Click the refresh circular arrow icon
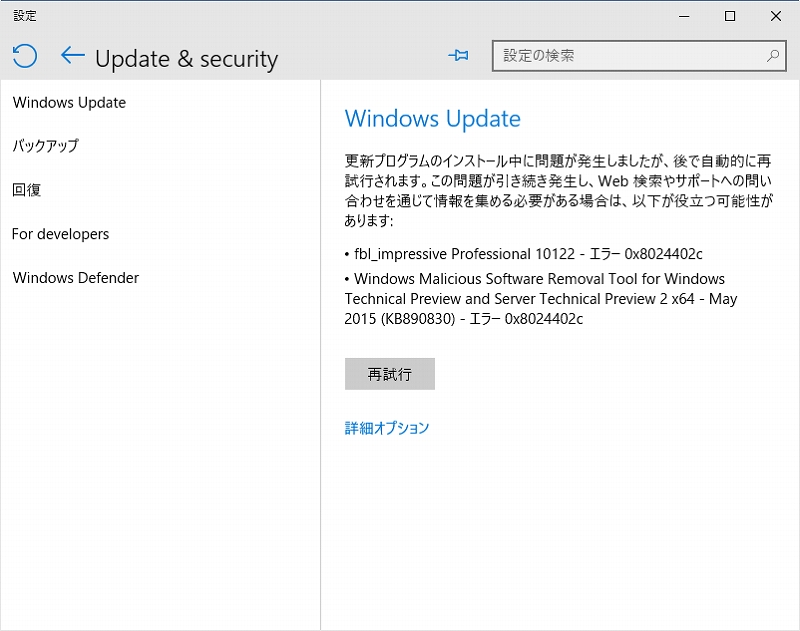Image resolution: width=800 pixels, height=631 pixels. [x=24, y=56]
